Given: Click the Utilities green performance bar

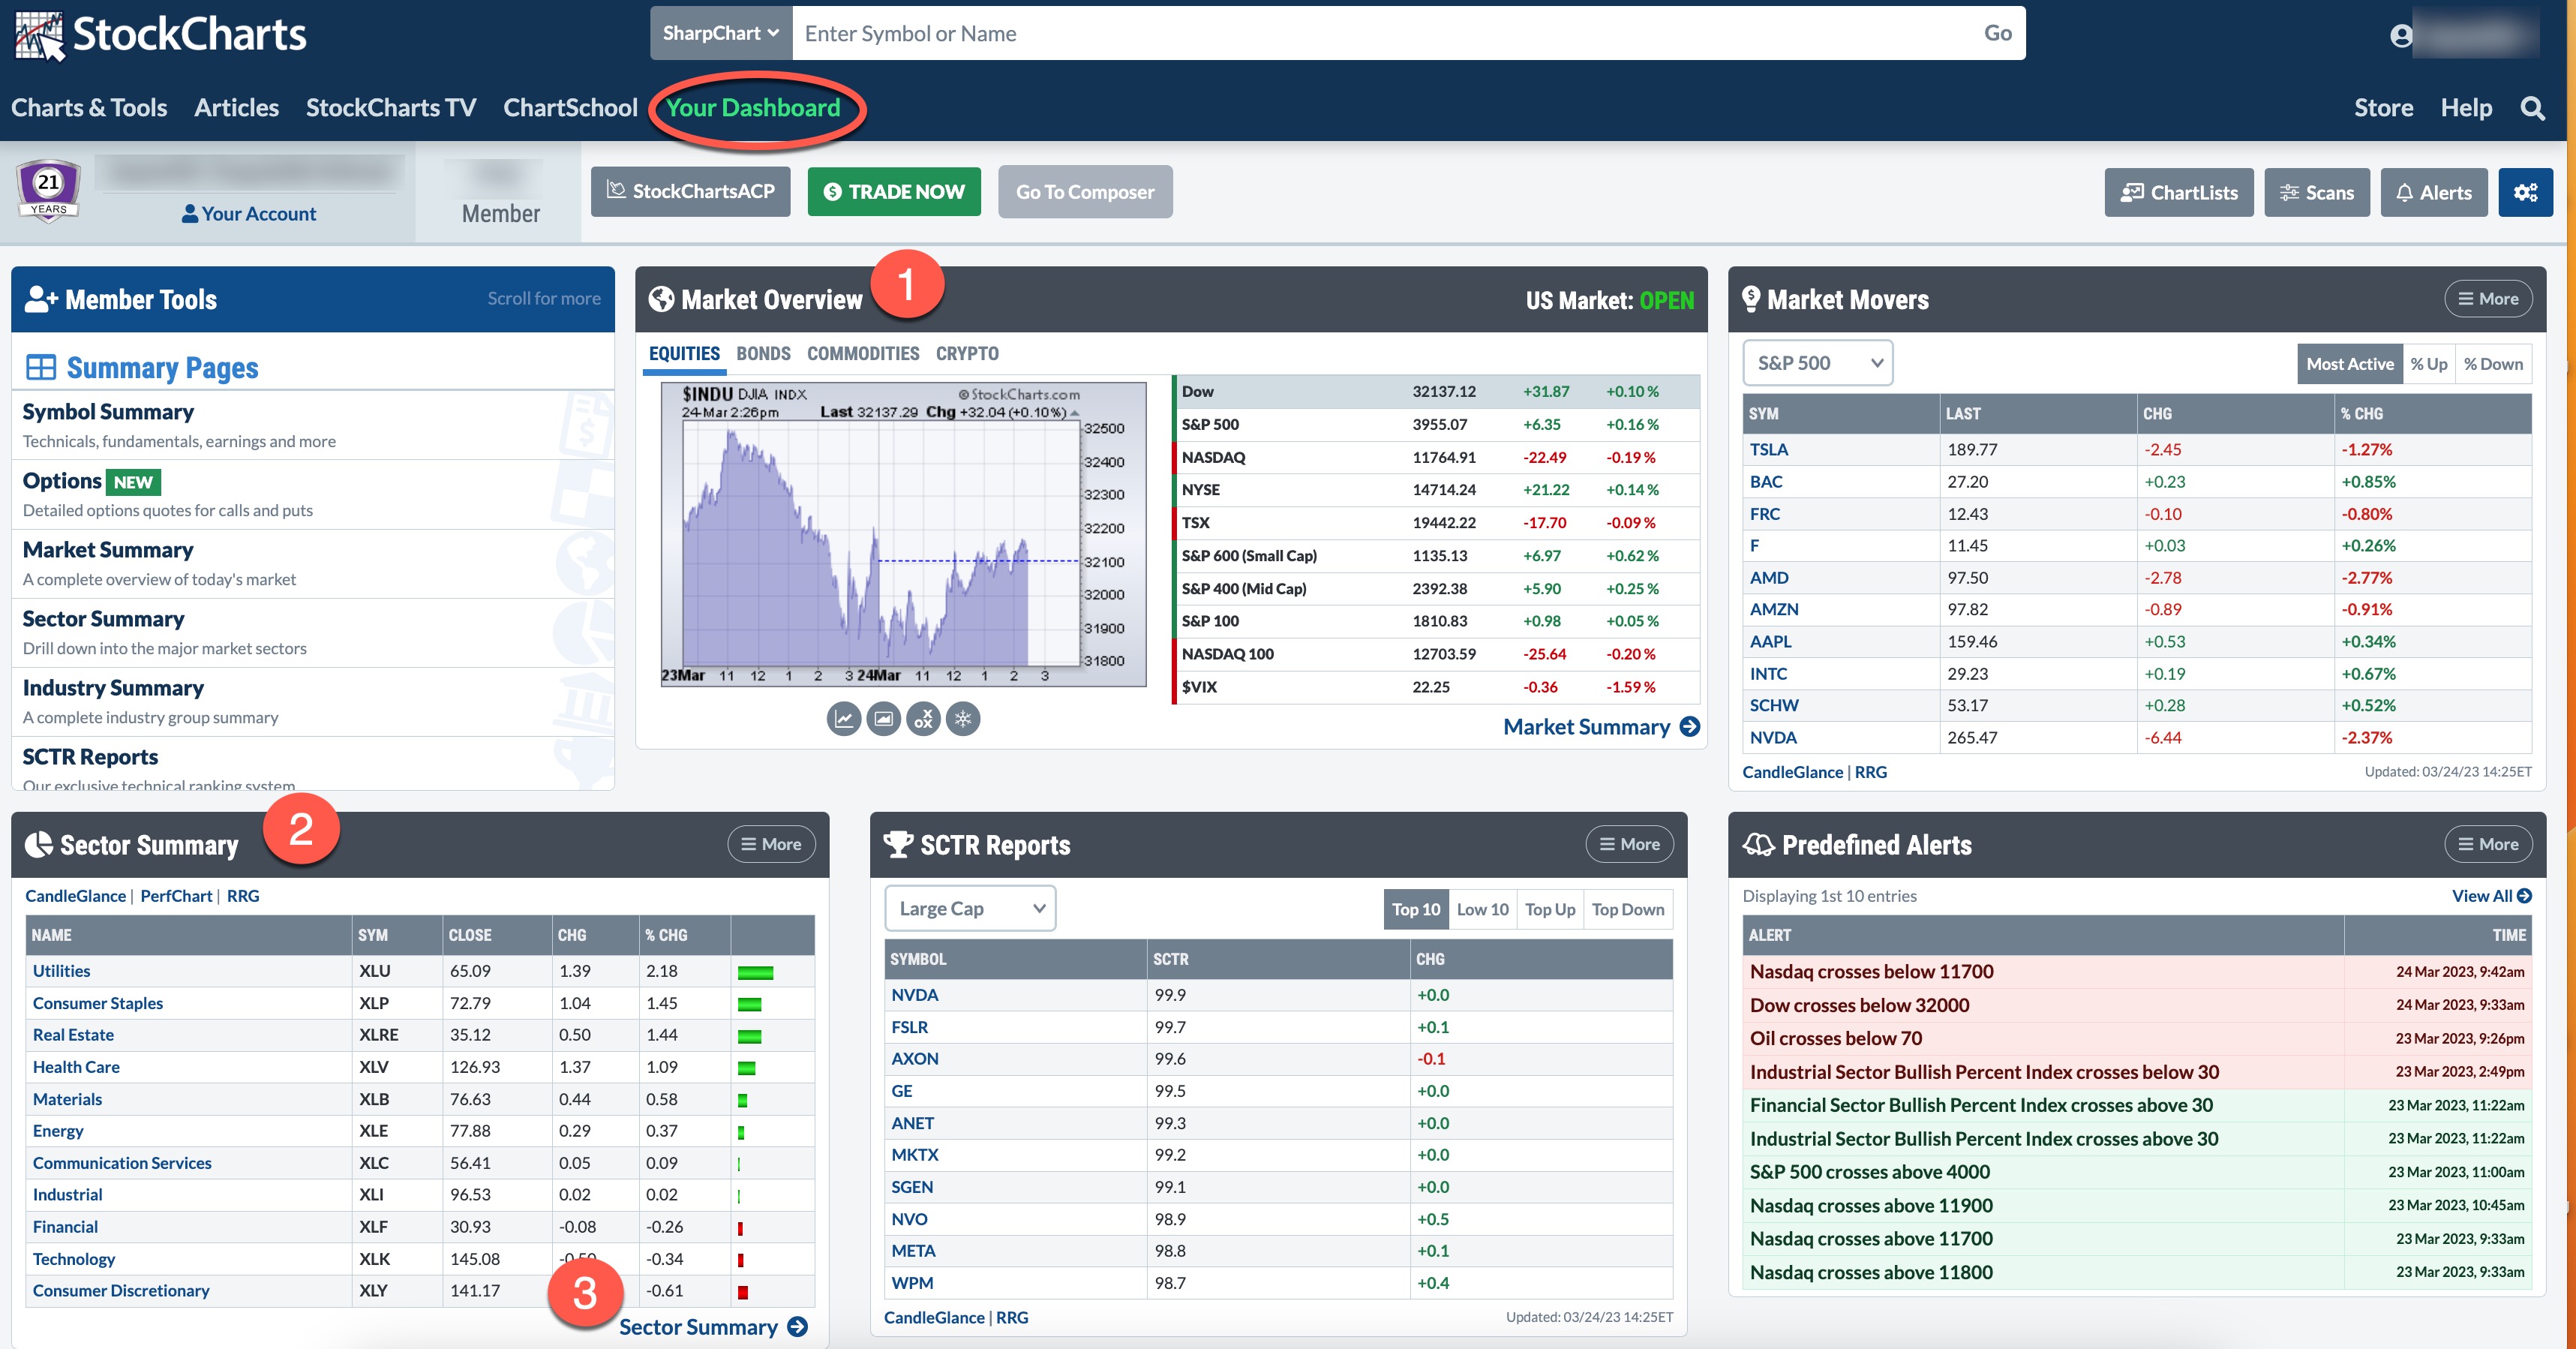Looking at the screenshot, I should [x=755, y=972].
